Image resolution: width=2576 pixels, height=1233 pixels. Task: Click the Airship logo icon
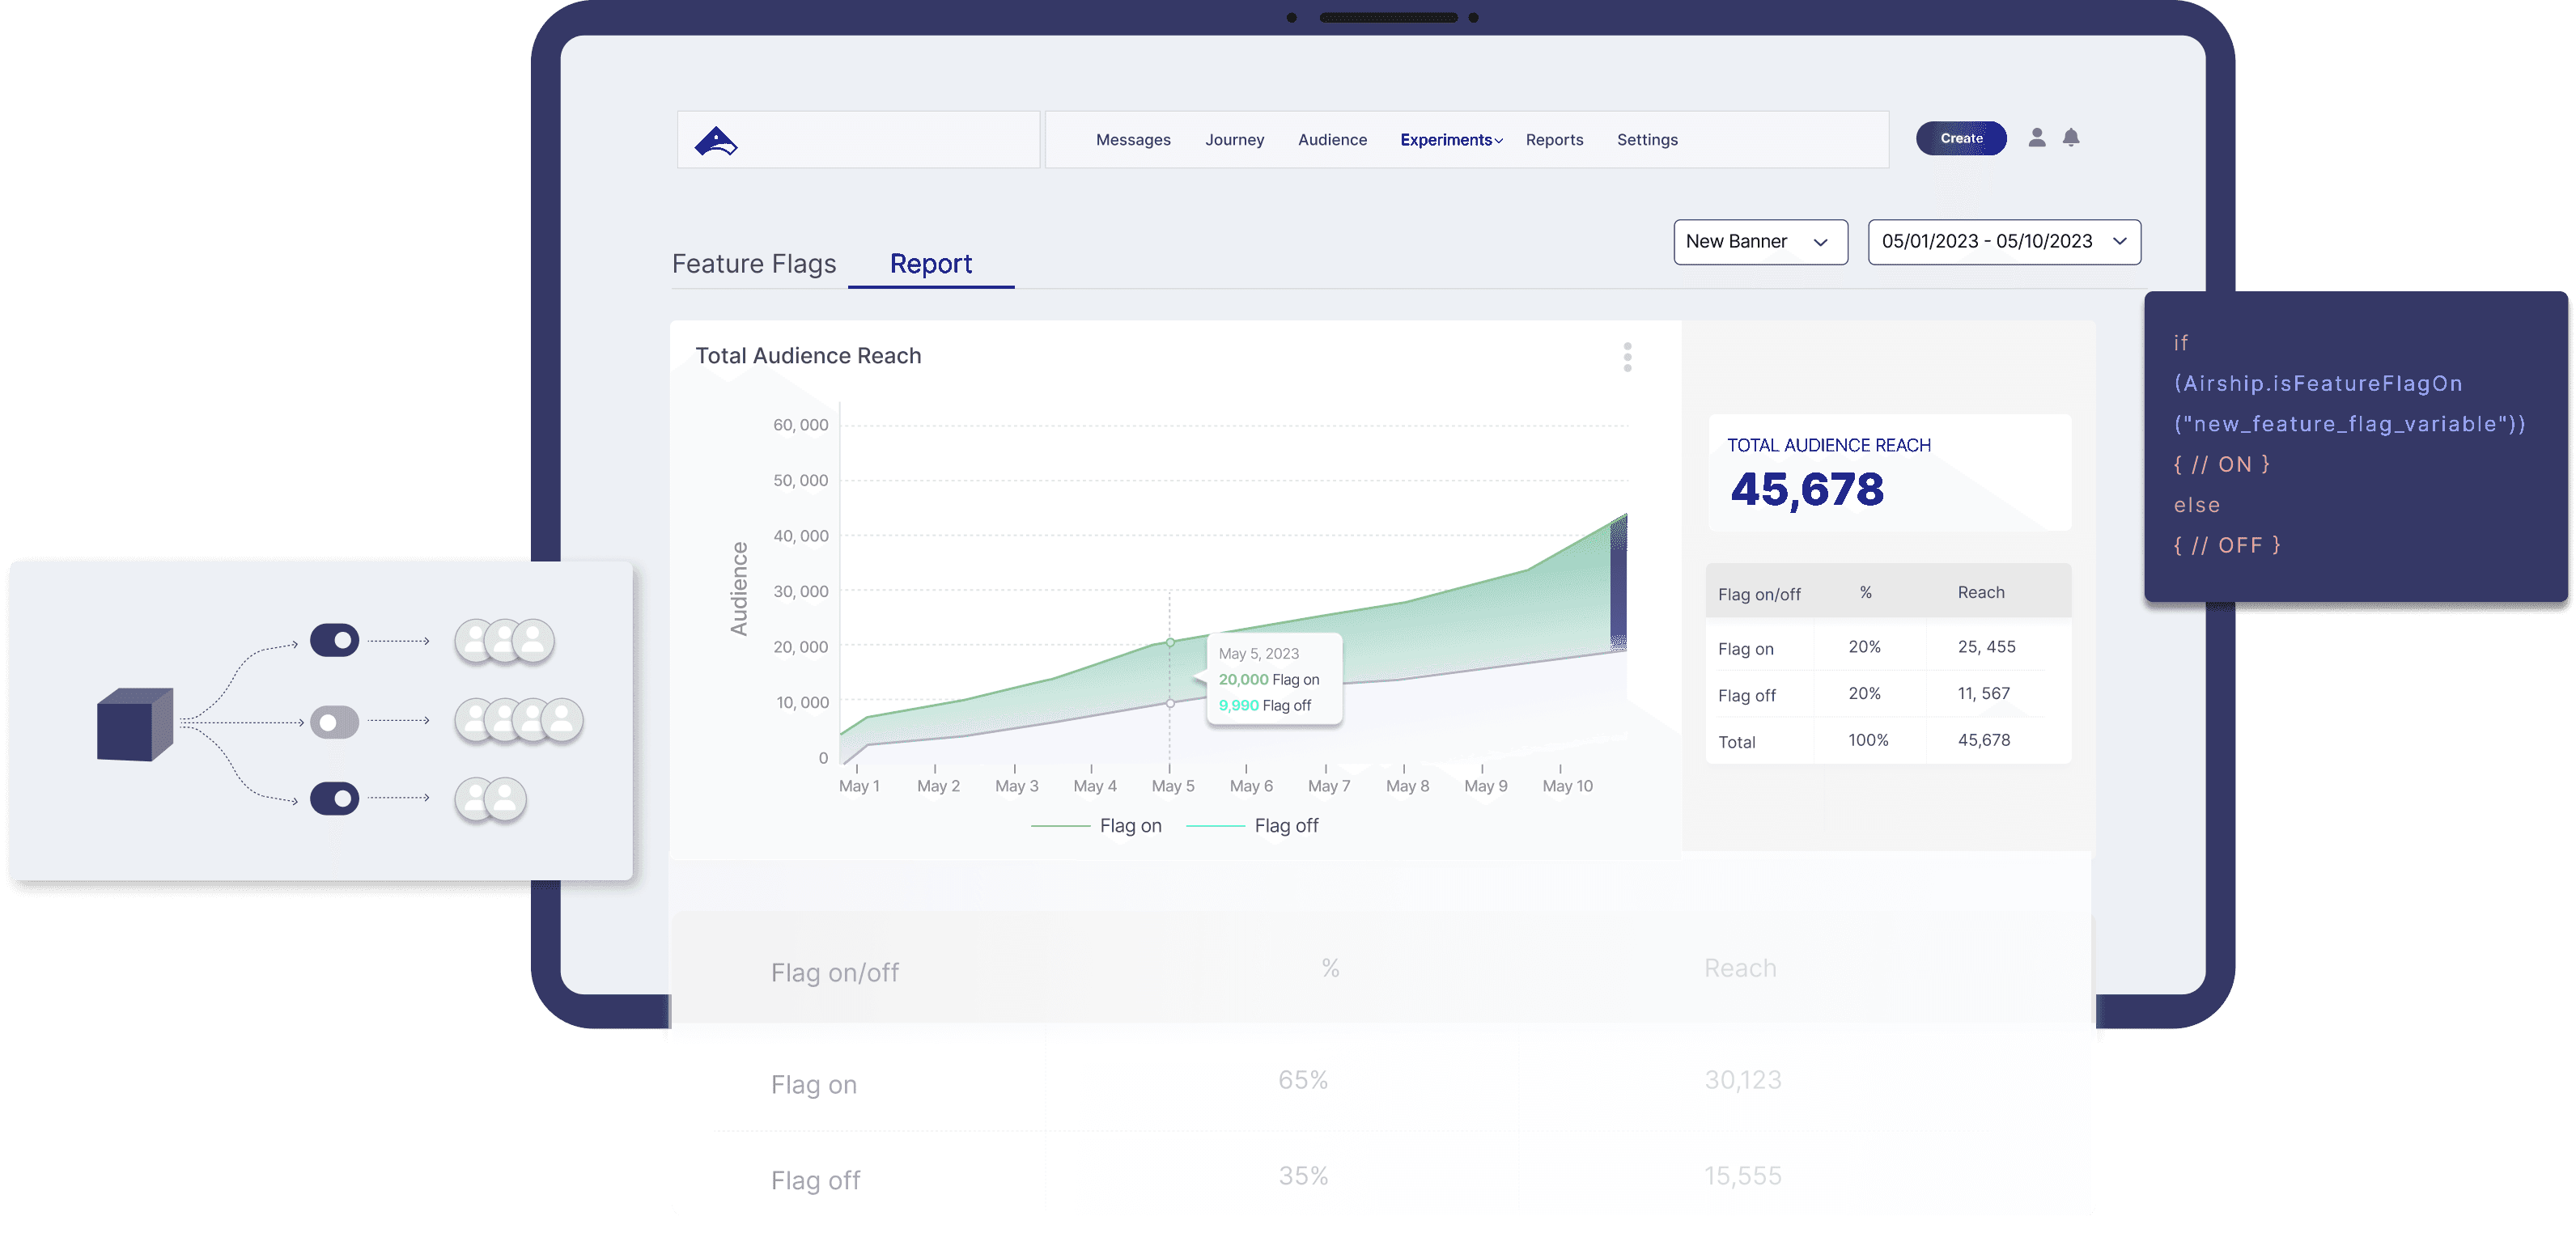point(716,141)
